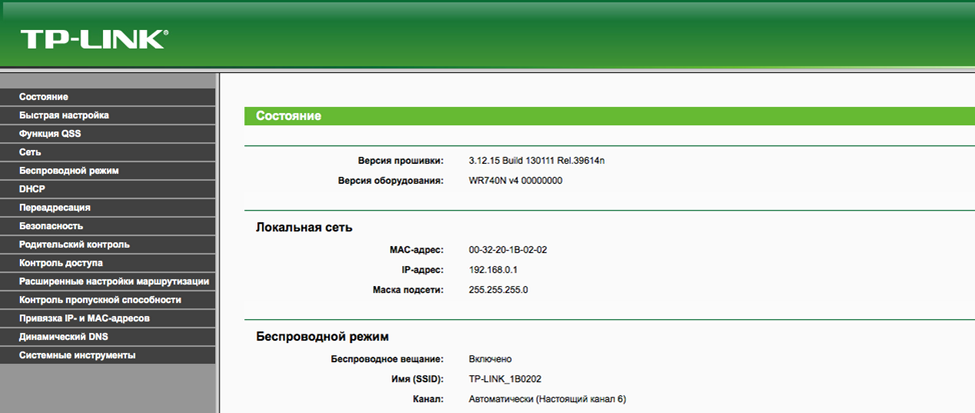Click the Версия оборудования label
The height and width of the screenshot is (413, 975).
click(x=390, y=181)
